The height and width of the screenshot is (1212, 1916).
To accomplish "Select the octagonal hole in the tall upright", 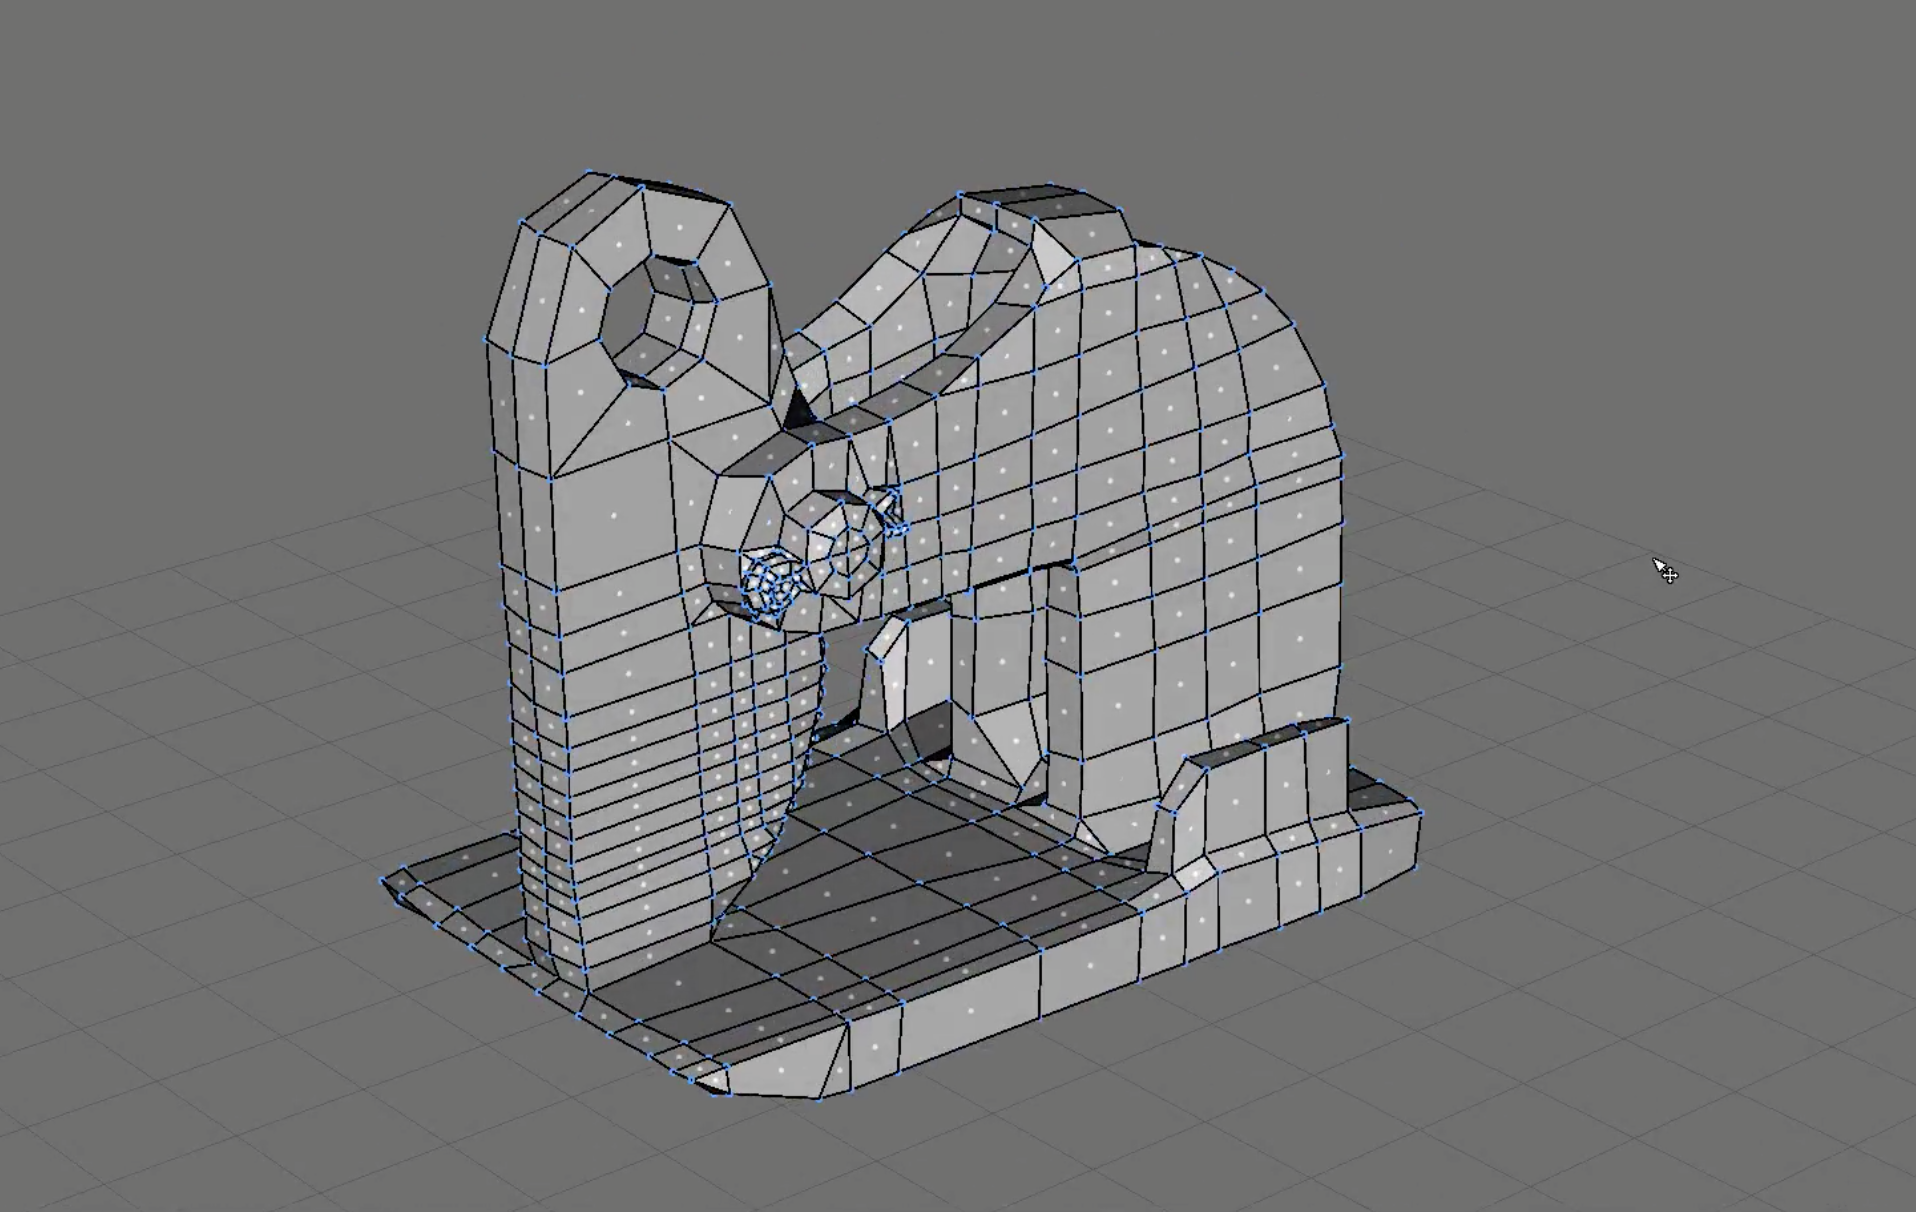I will 659,320.
